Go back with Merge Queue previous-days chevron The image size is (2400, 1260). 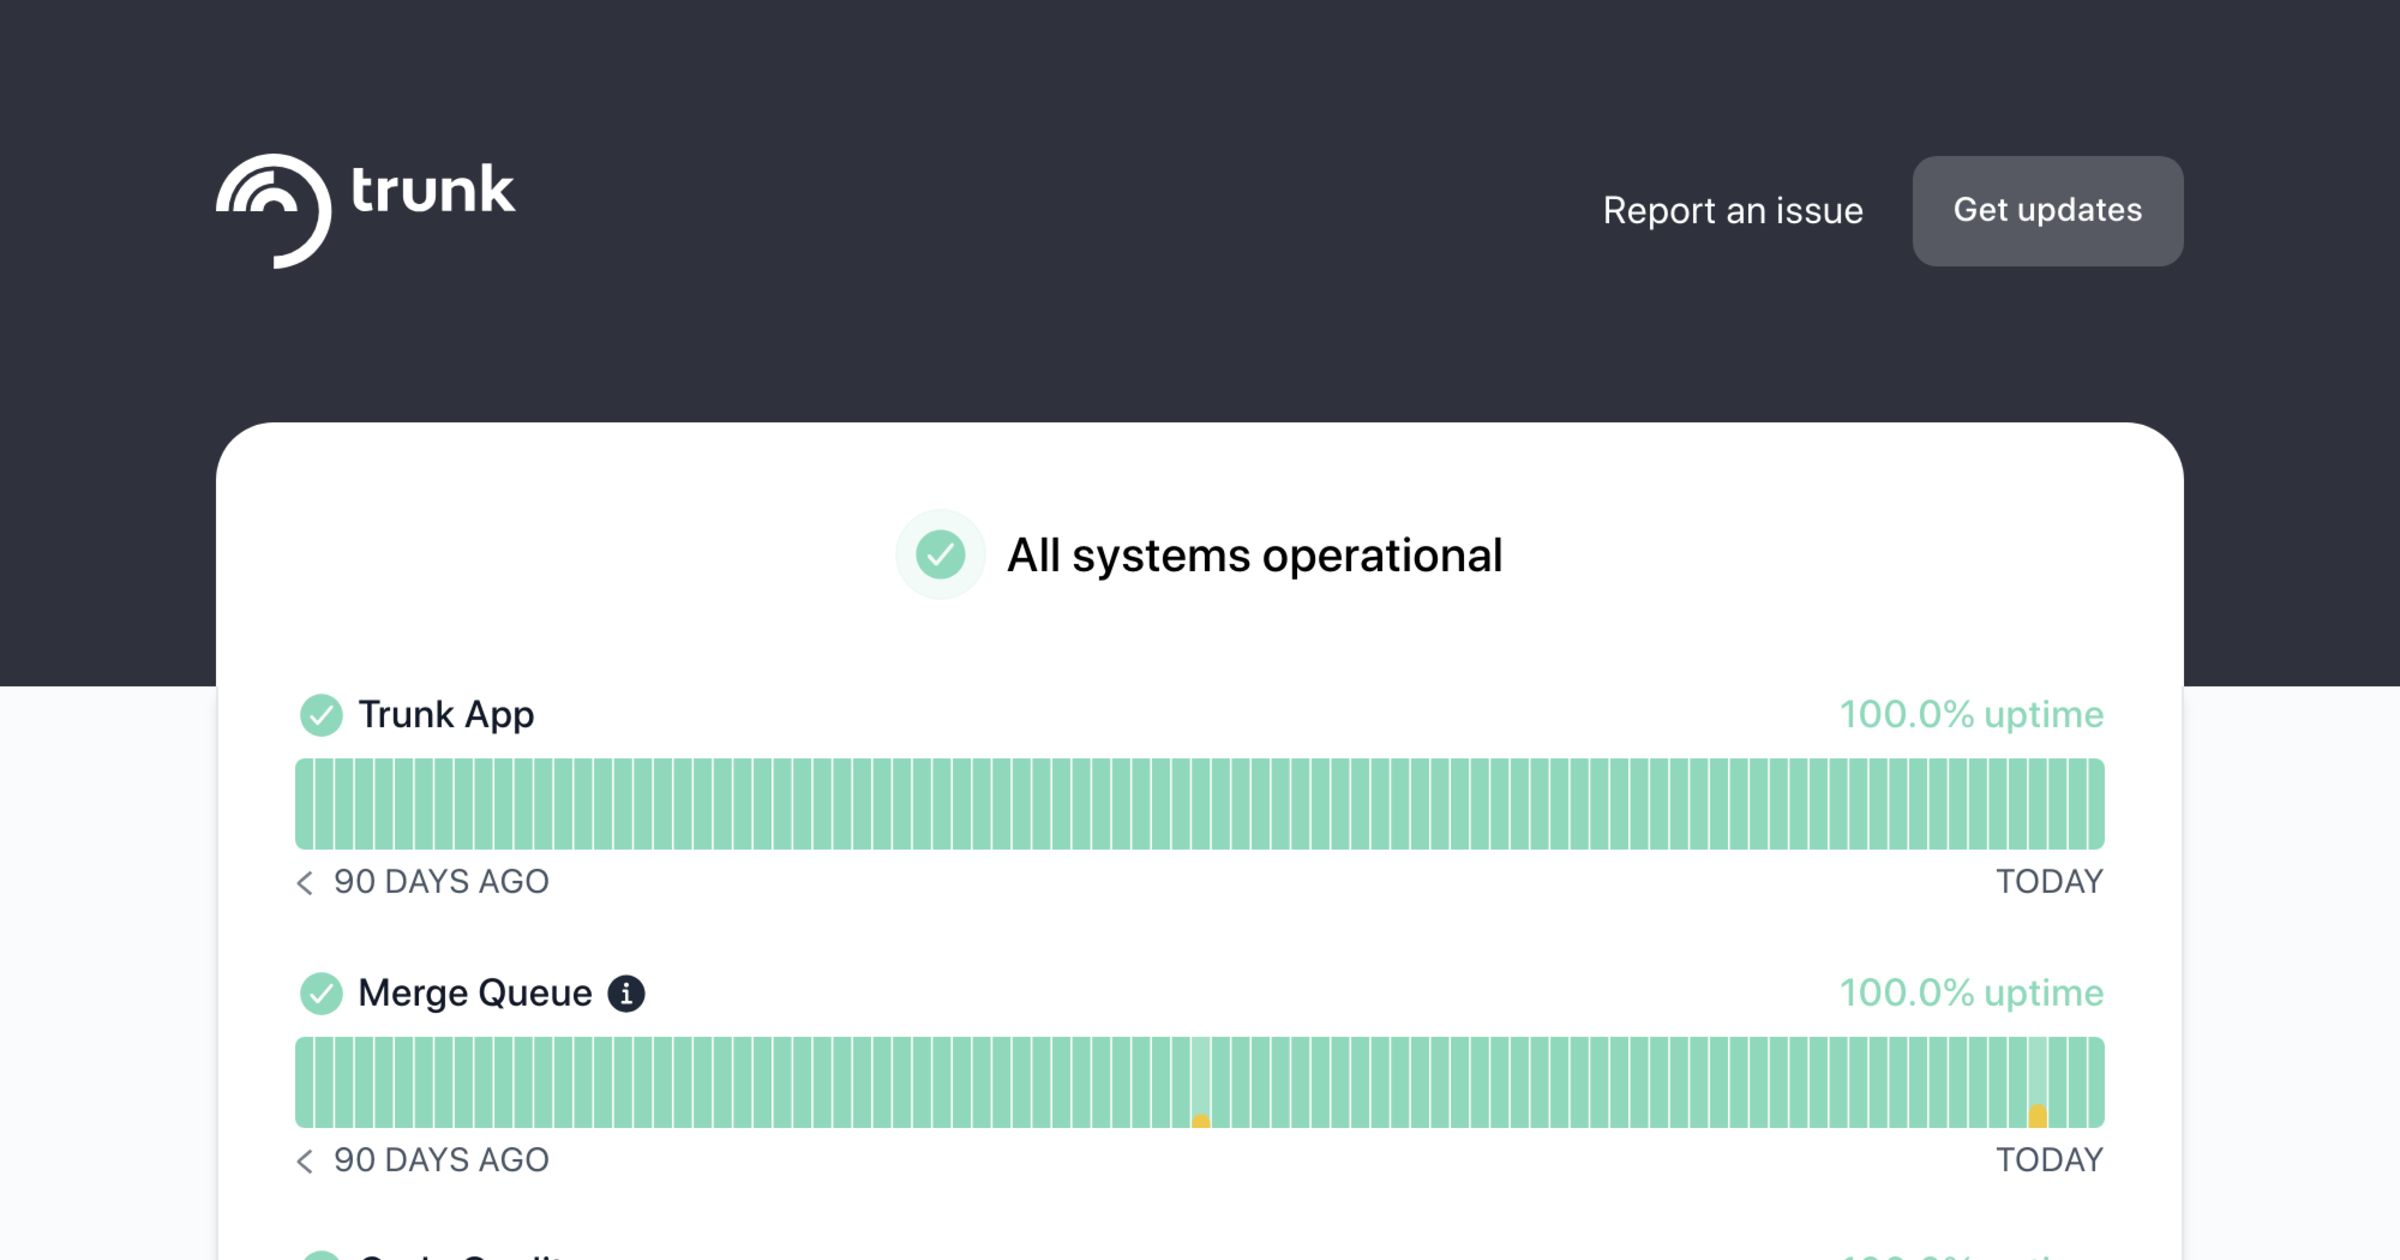pos(305,1160)
